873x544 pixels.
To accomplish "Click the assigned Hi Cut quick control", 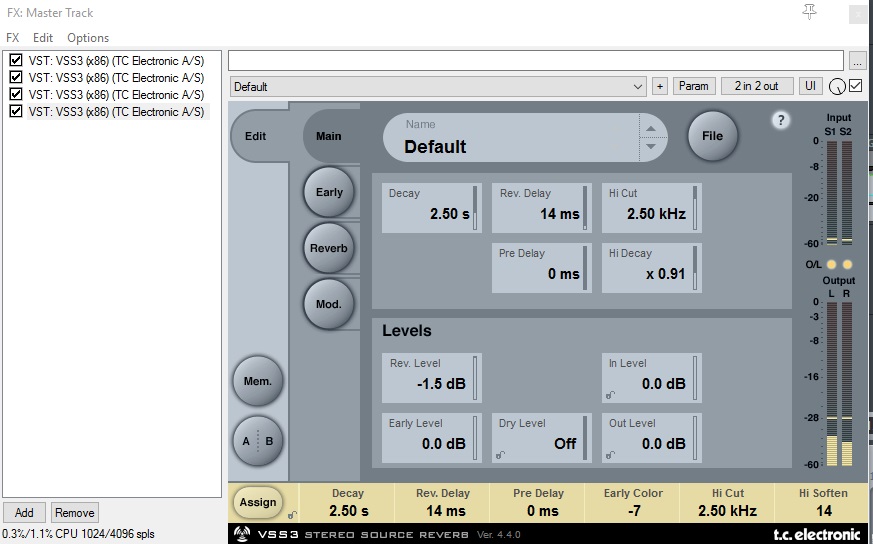I will point(728,503).
